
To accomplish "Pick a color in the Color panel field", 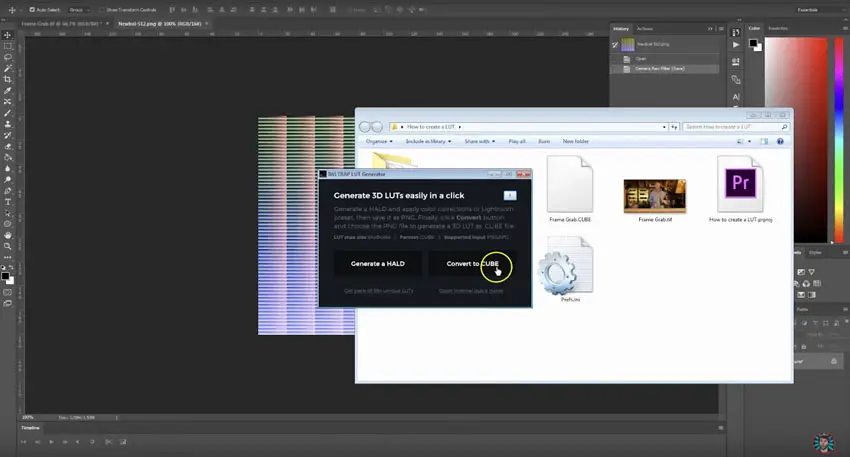I will 796,140.
